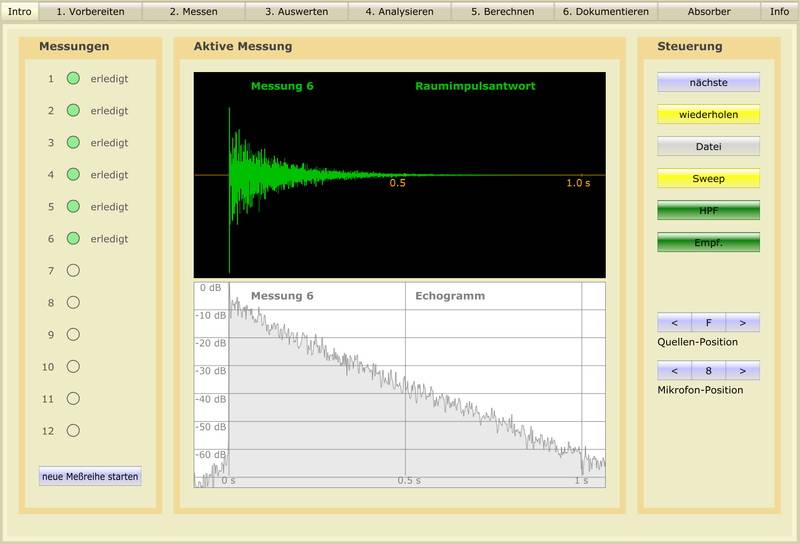The height and width of the screenshot is (544, 800).
Task: Decrease microphone position with left arrow
Action: (674, 371)
